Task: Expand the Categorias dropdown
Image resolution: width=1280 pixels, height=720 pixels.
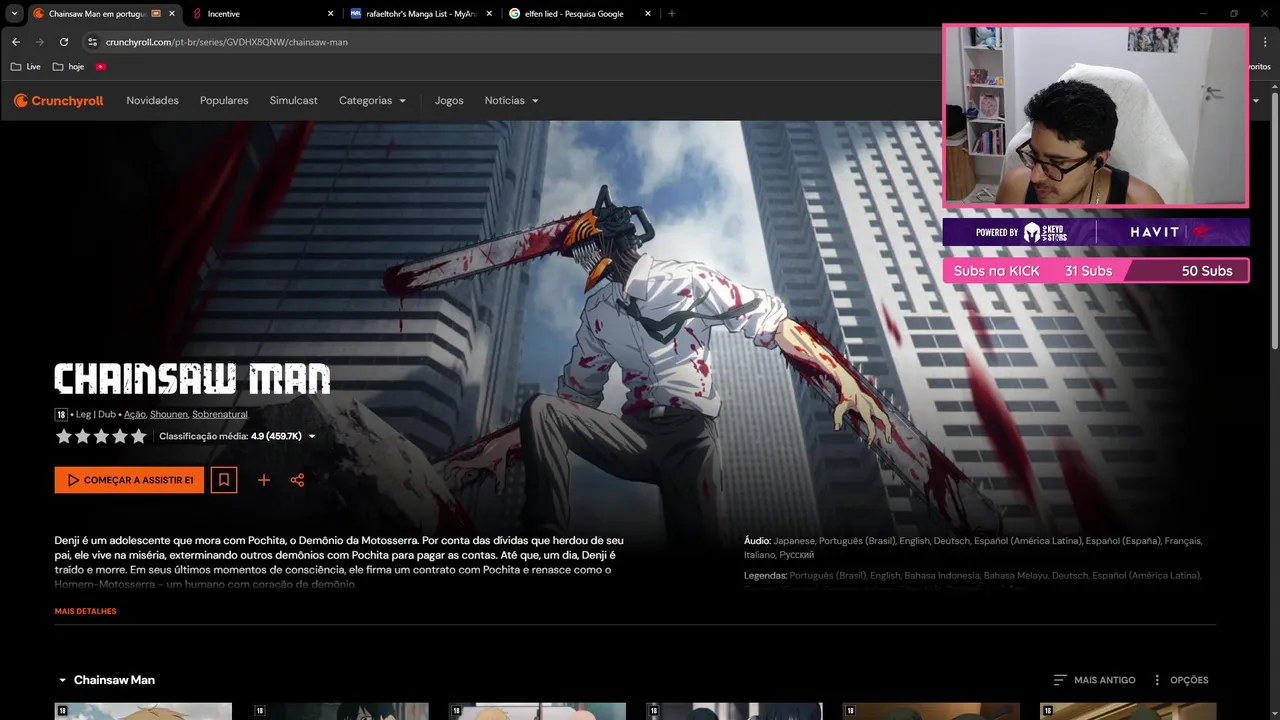Action: [x=372, y=101]
